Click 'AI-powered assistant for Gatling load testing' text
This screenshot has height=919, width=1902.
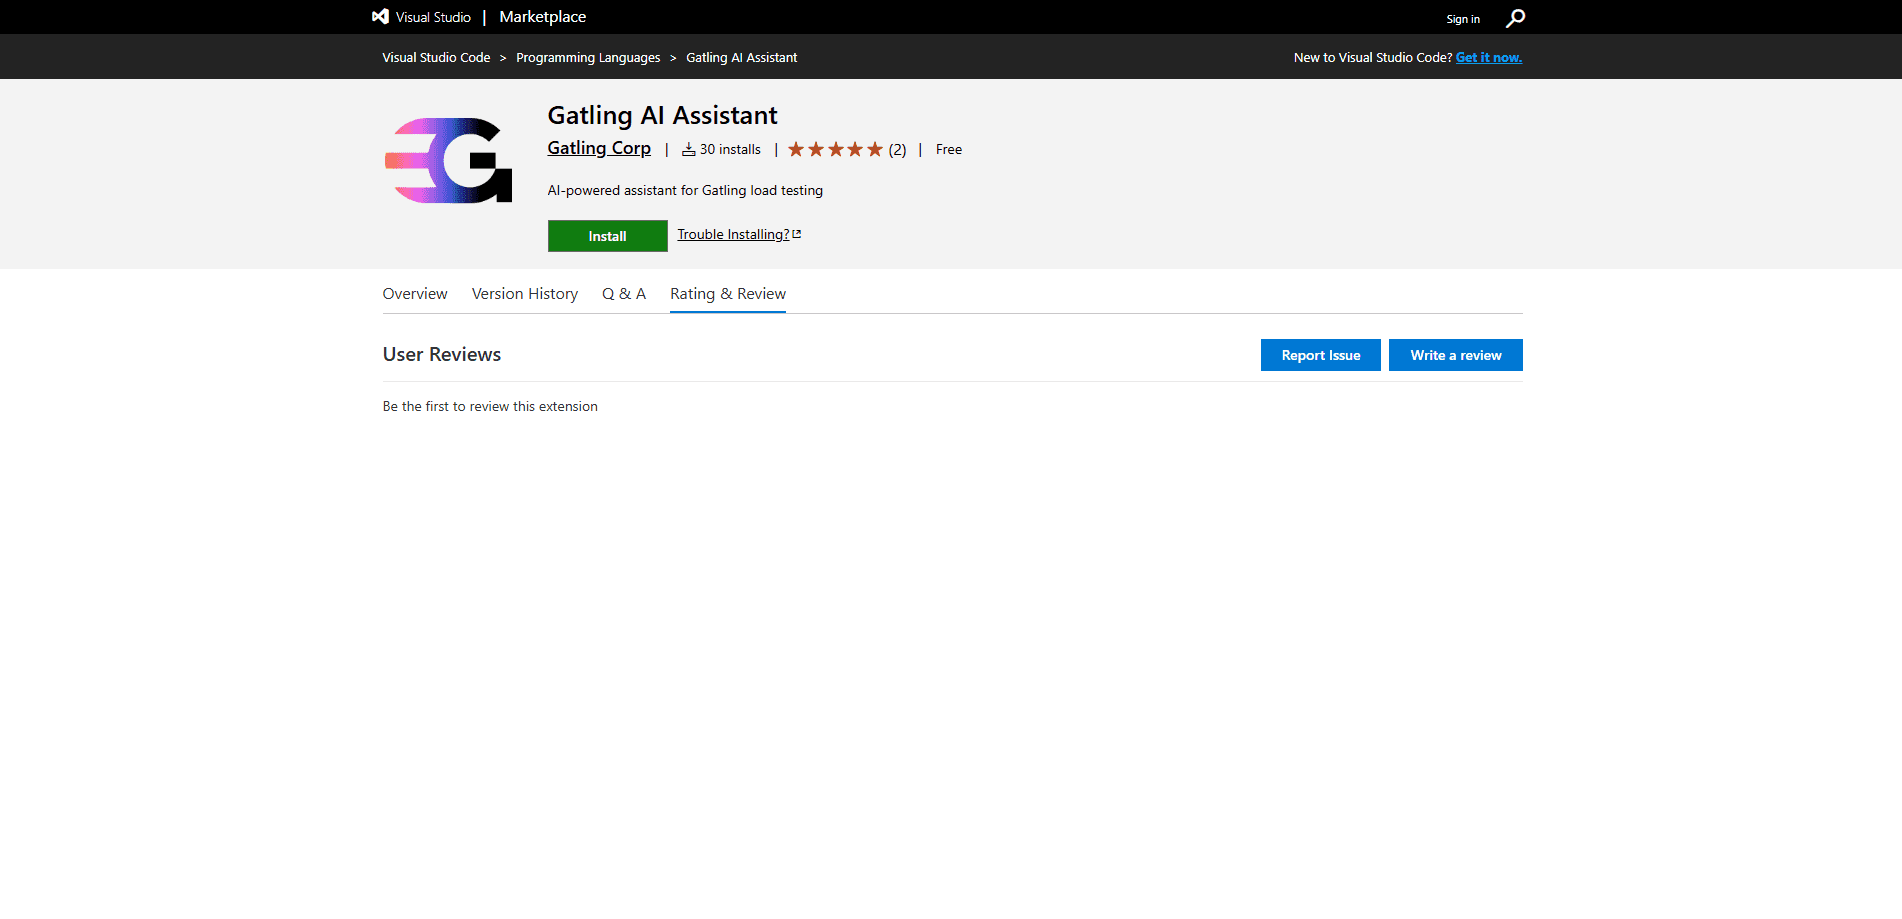pos(685,191)
